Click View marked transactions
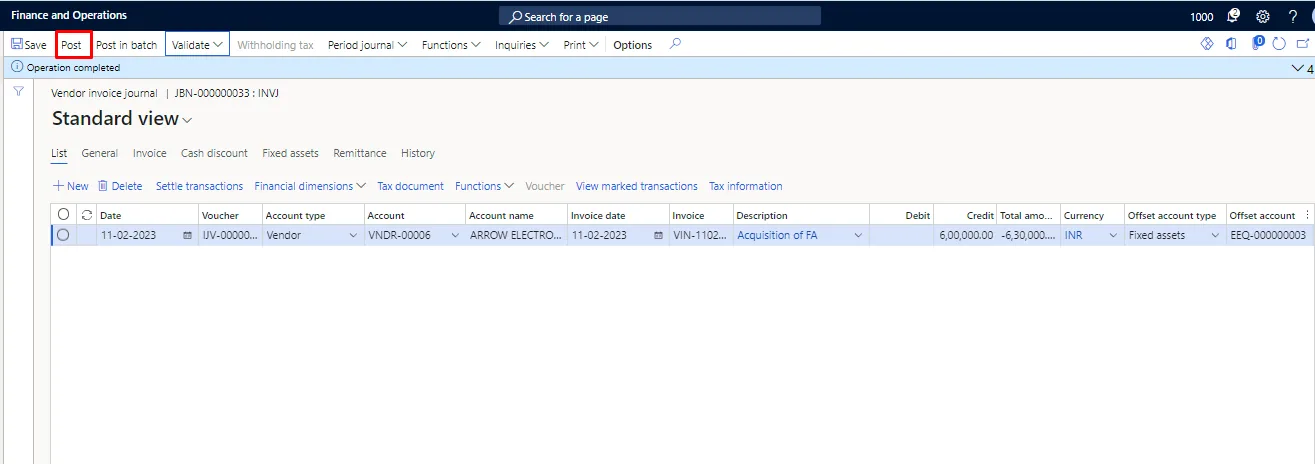This screenshot has width=1315, height=464. (x=637, y=186)
